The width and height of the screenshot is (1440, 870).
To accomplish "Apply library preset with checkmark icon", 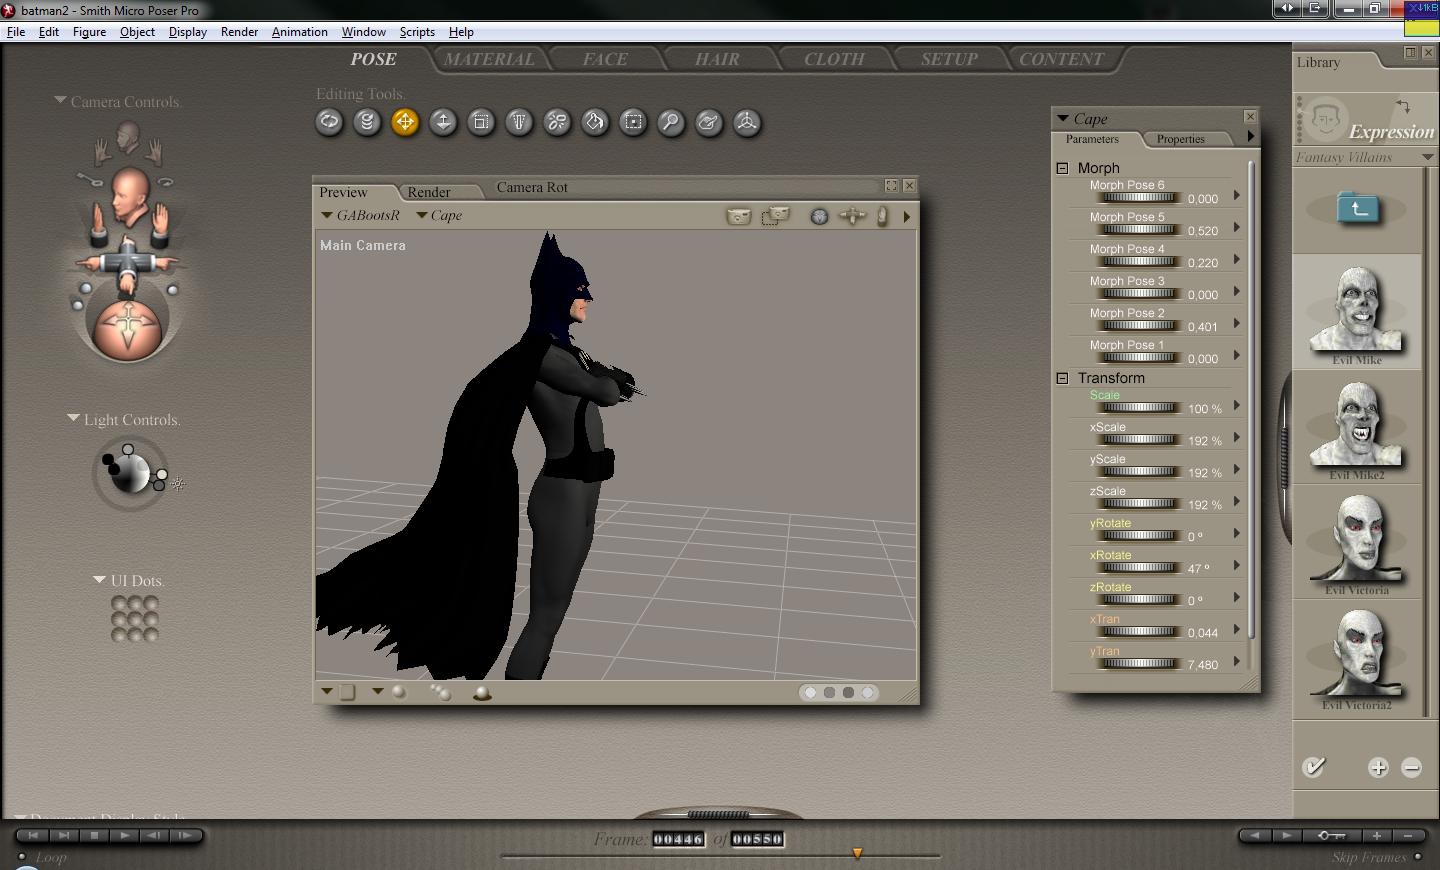I will [1314, 767].
